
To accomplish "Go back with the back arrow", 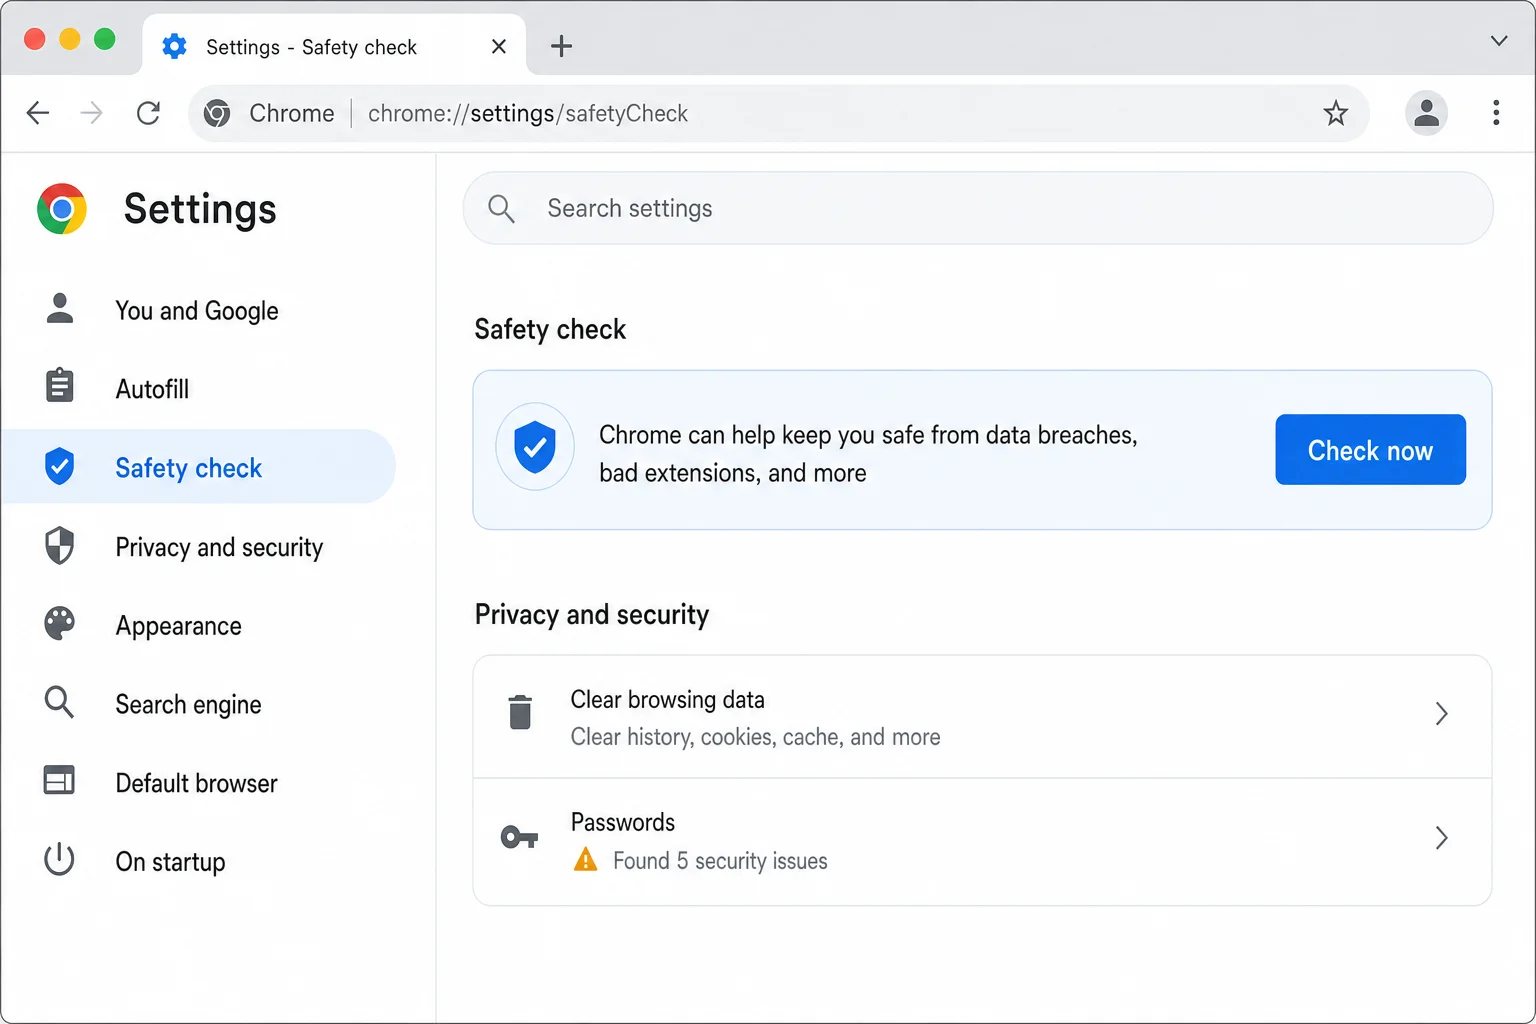I will pos(38,113).
